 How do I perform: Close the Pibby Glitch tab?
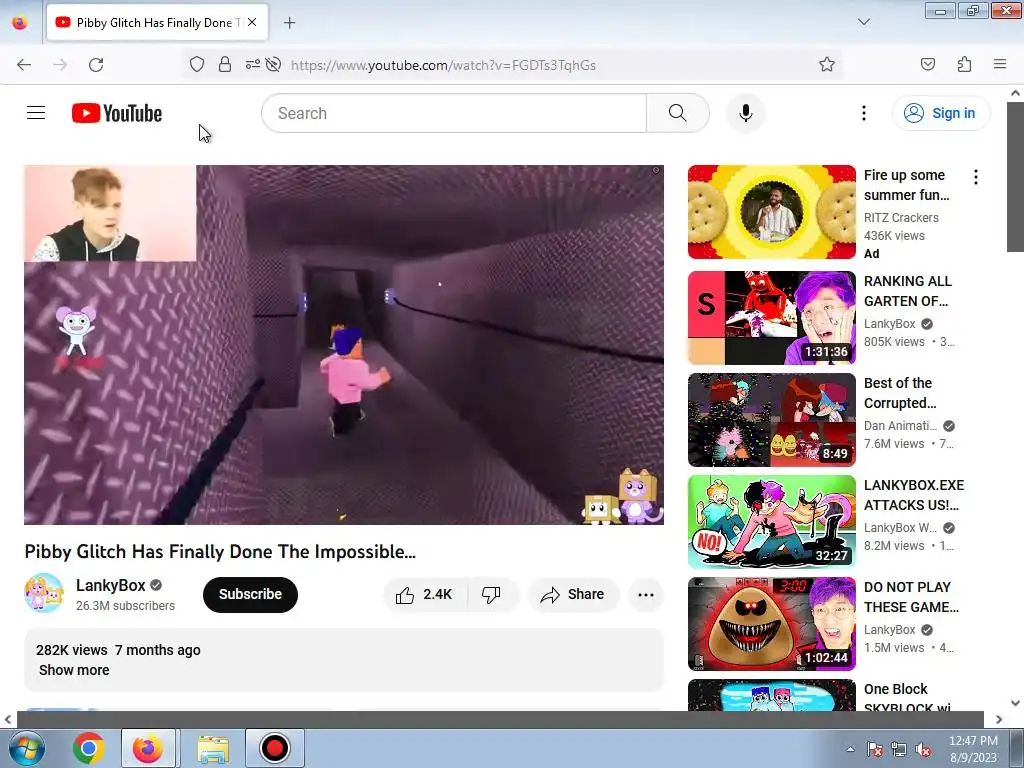pos(252,22)
